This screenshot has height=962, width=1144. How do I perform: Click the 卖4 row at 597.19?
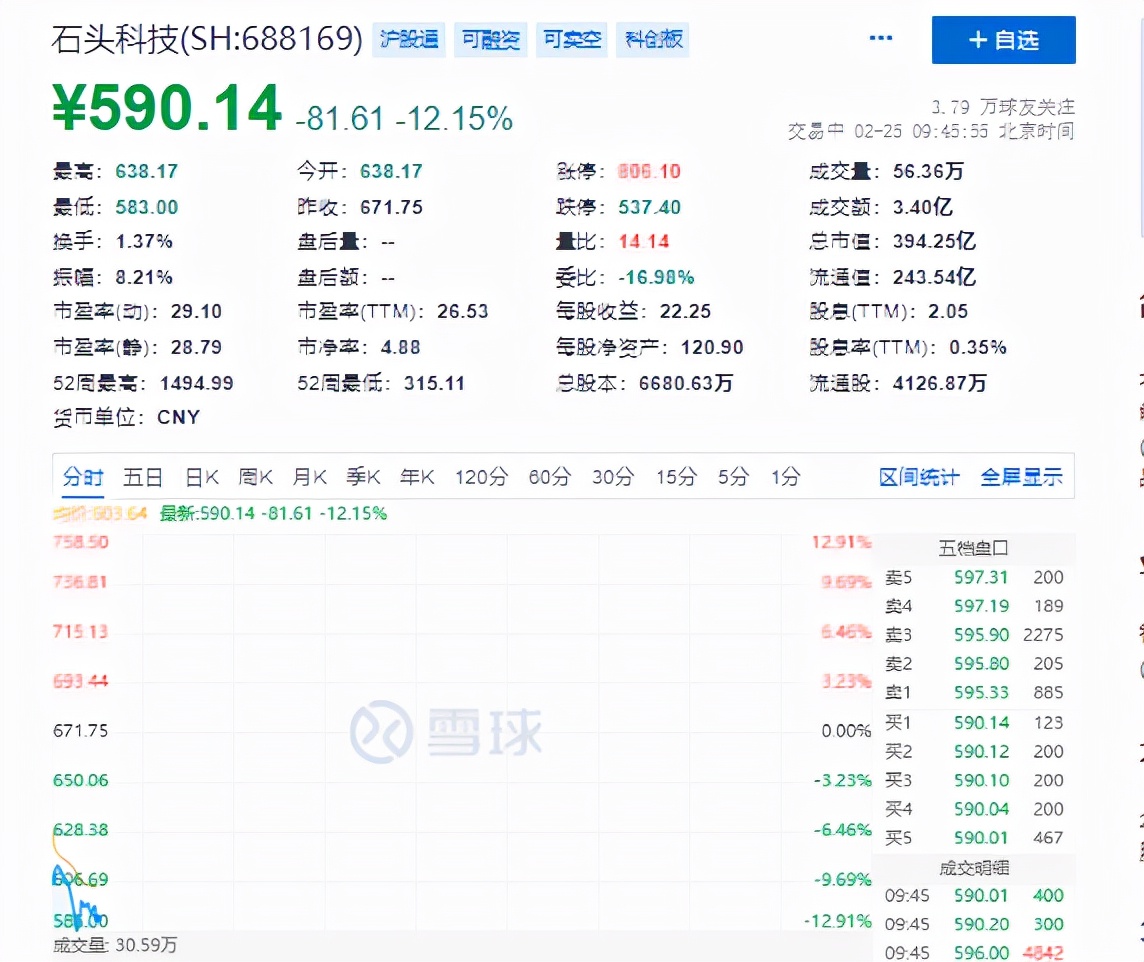[x=974, y=606]
